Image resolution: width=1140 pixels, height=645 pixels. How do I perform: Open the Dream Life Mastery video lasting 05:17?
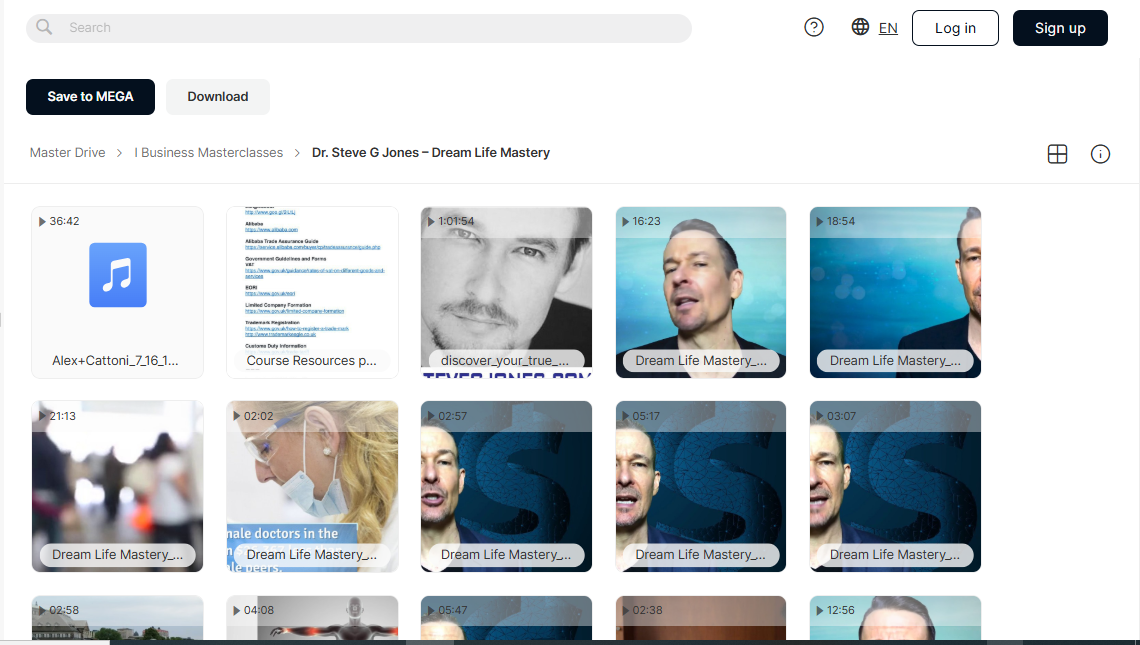[x=701, y=486]
